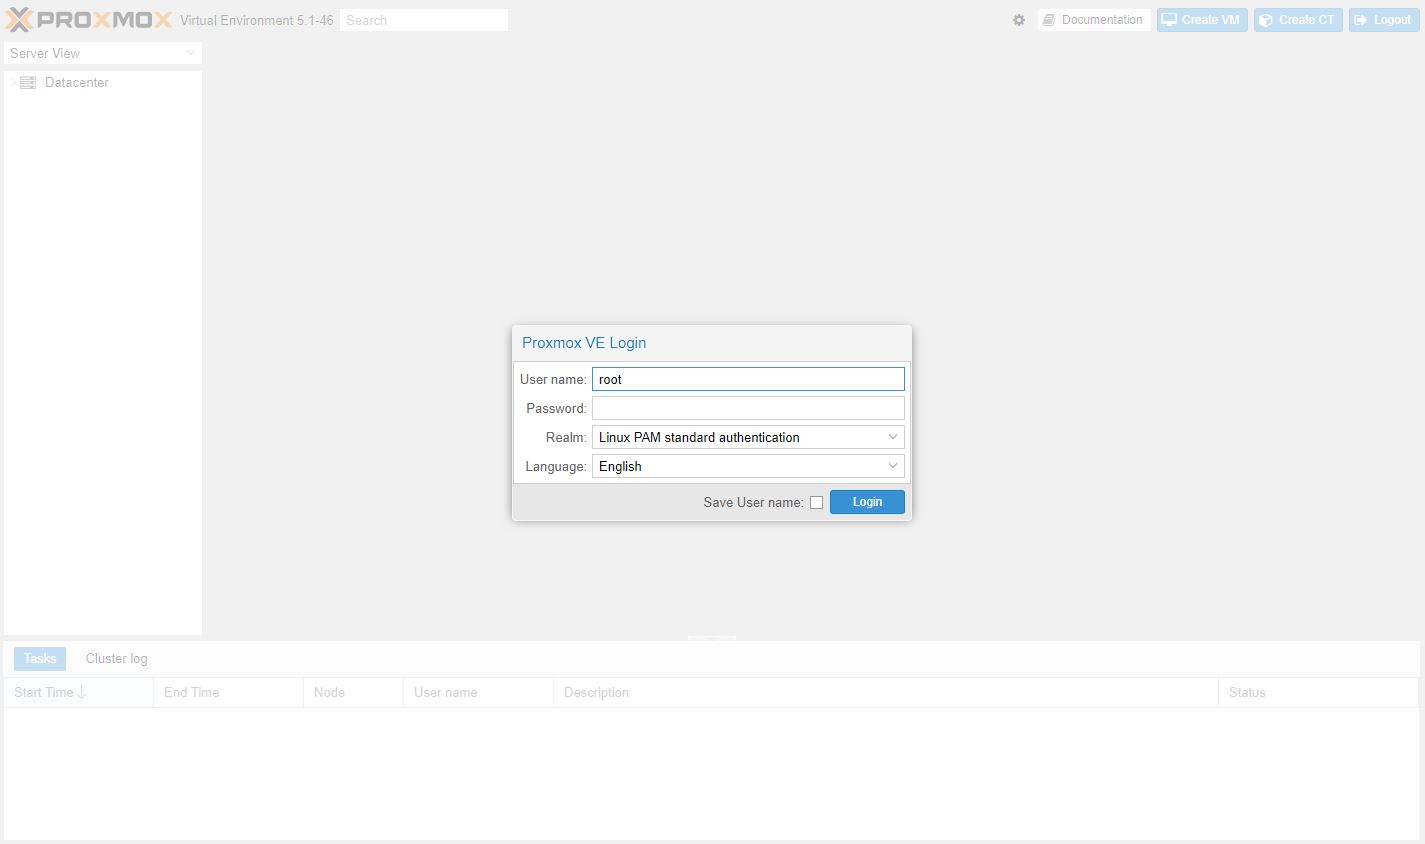Expand the Datacenter tree node

point(13,83)
